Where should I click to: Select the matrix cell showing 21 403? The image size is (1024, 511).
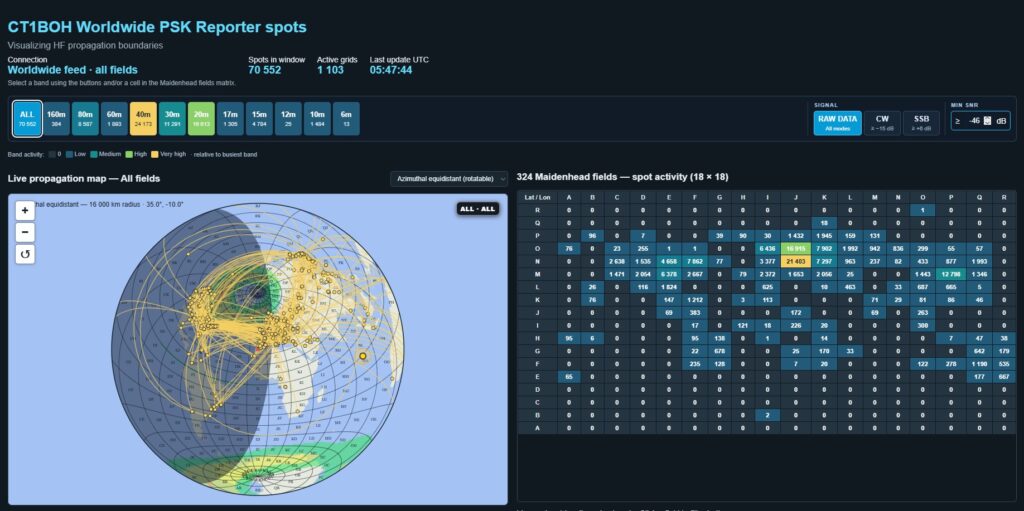pos(797,261)
